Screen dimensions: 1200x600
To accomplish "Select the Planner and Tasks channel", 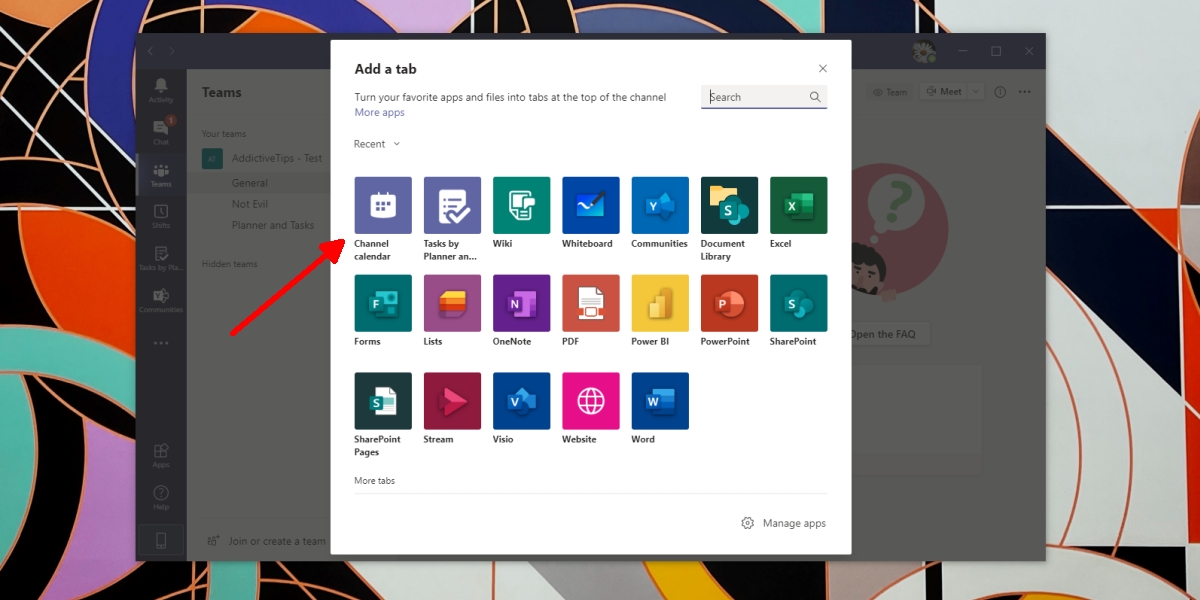I will pos(272,225).
